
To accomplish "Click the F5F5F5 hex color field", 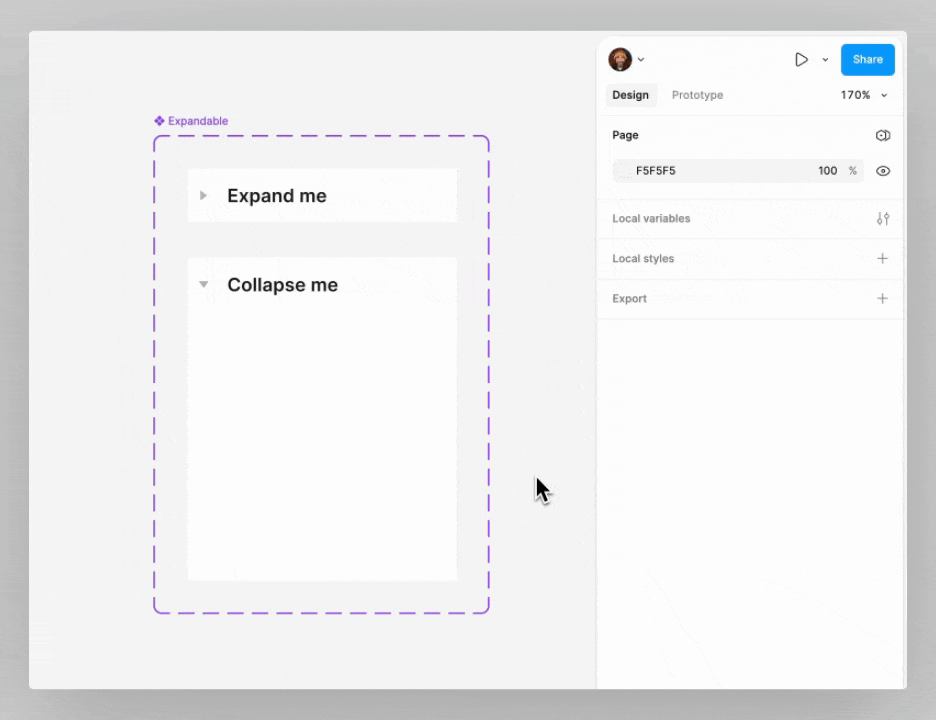I will (x=656, y=171).
